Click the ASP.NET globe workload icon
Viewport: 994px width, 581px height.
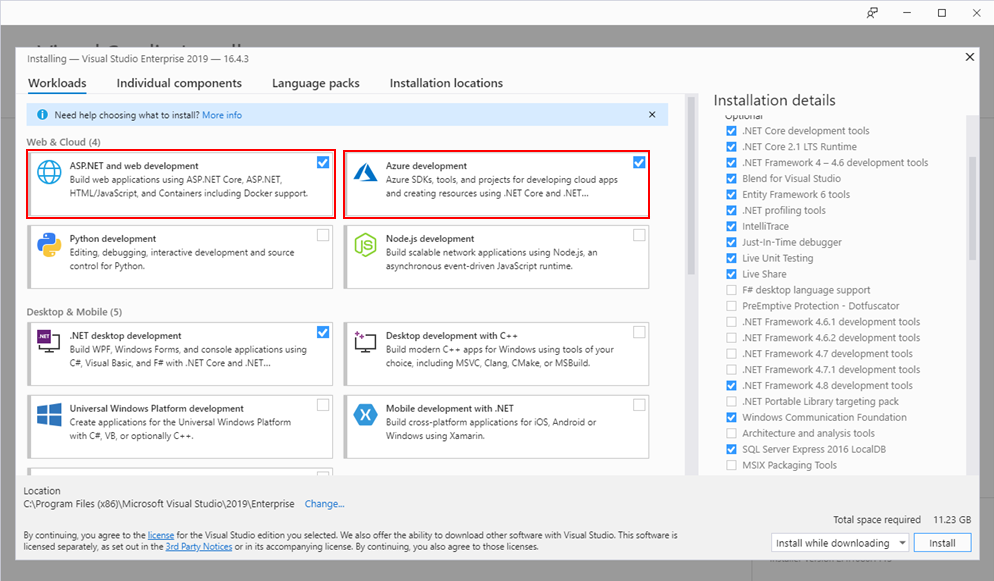pos(50,173)
